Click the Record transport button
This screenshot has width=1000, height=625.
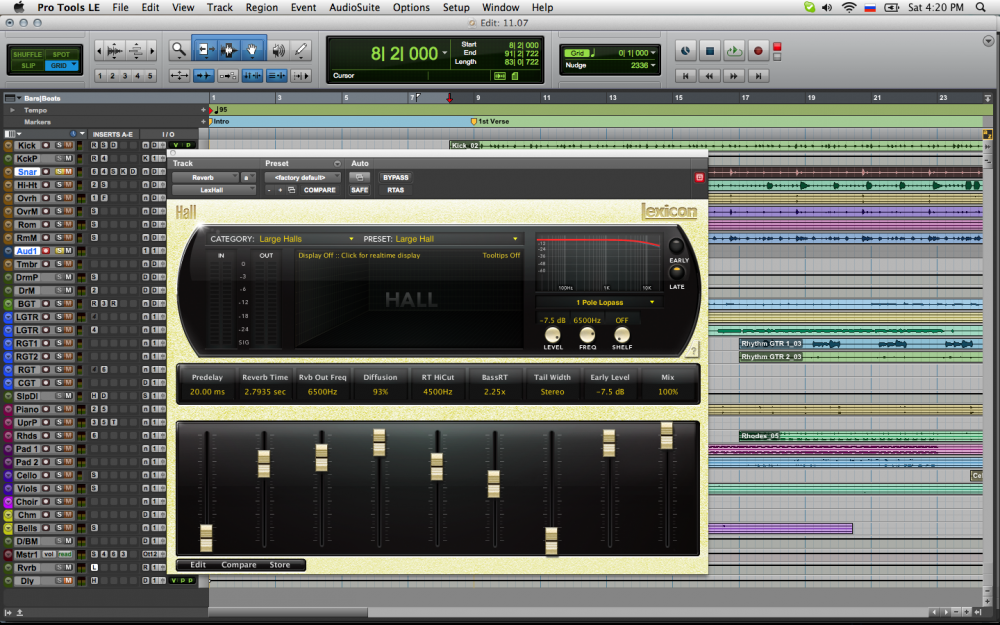[758, 51]
